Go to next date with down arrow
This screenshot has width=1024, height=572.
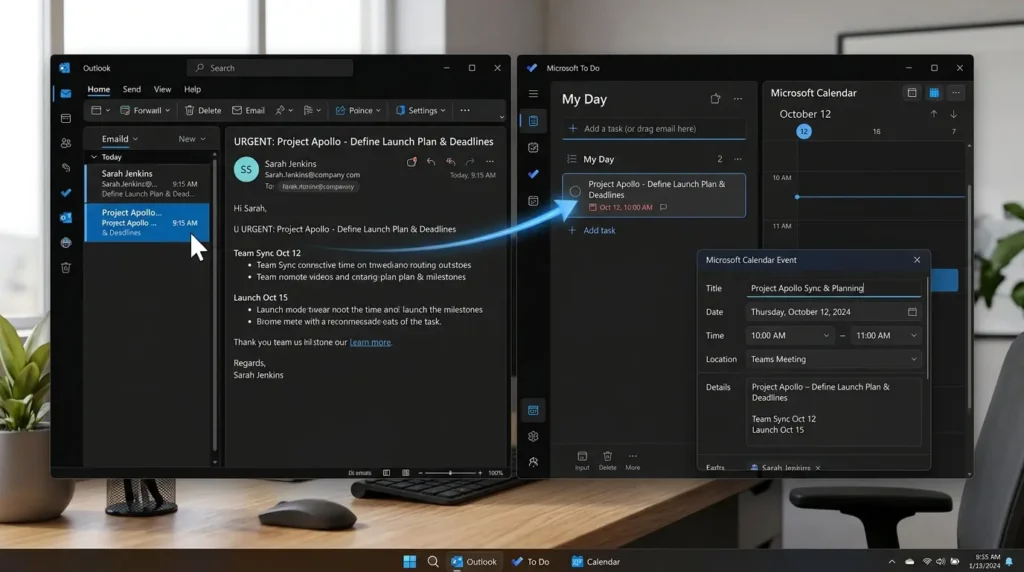tap(953, 114)
